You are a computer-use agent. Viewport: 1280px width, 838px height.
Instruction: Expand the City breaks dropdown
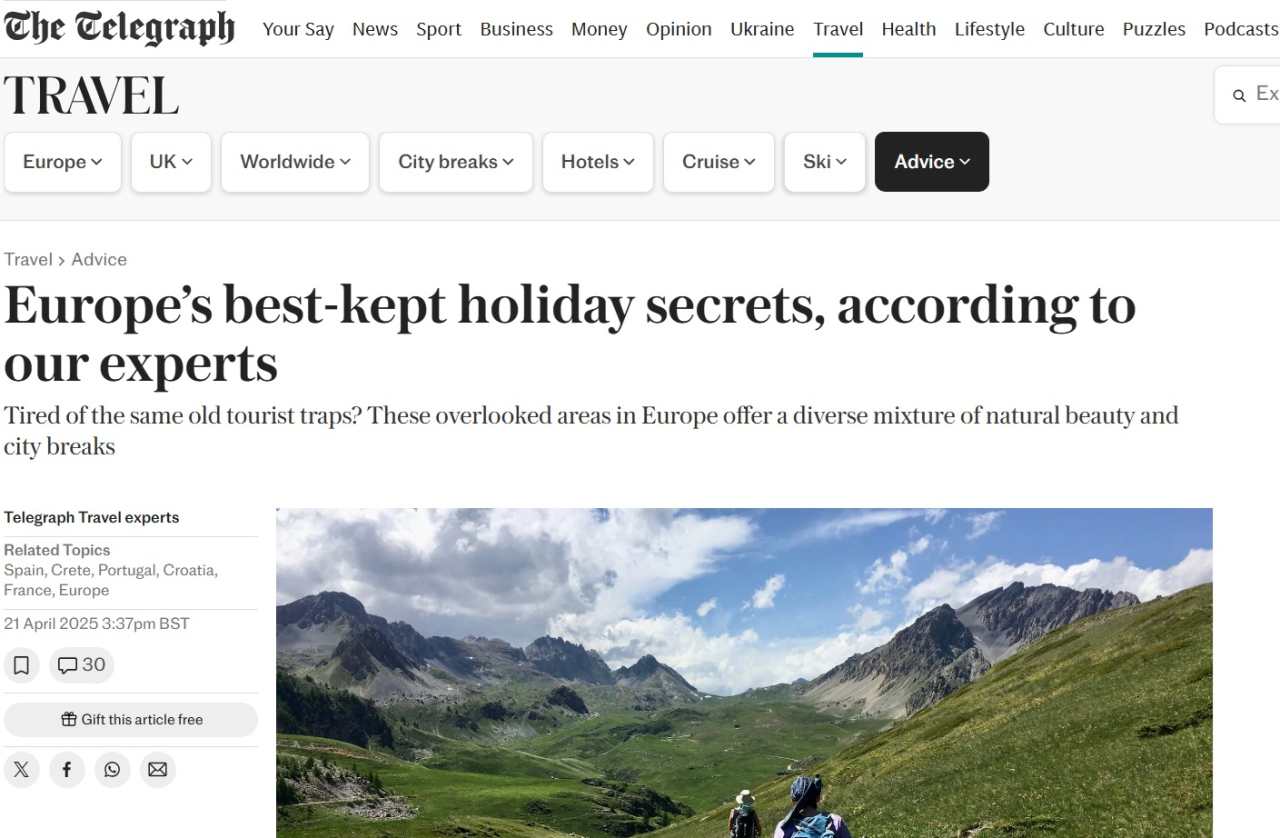tap(456, 162)
